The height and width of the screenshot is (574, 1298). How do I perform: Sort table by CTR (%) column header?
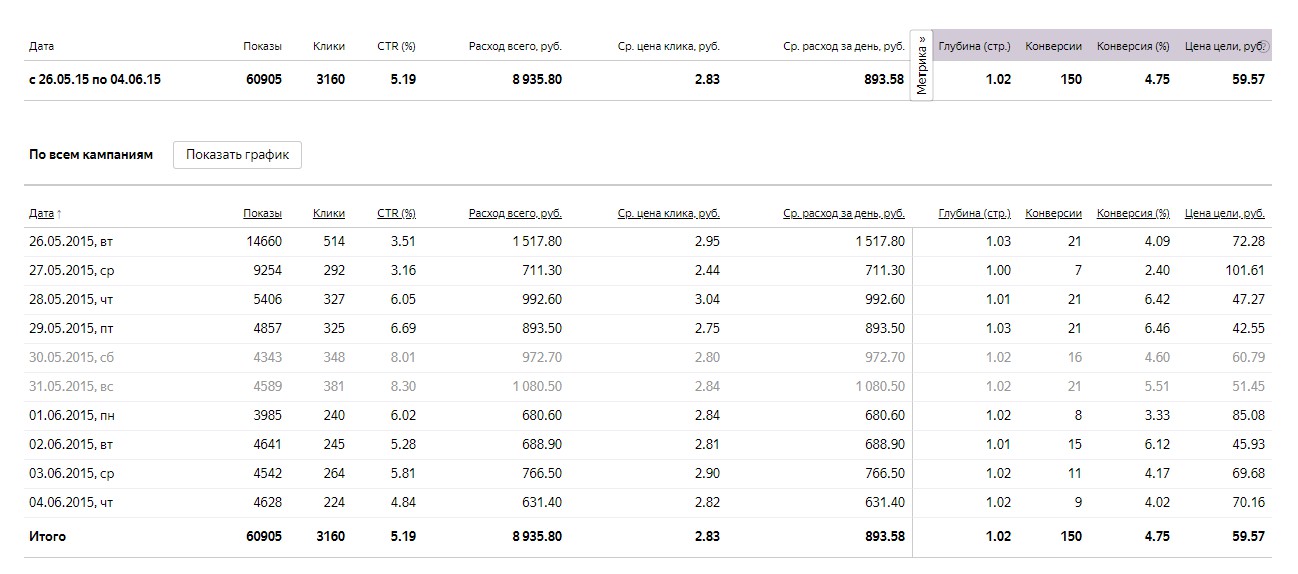pos(396,213)
